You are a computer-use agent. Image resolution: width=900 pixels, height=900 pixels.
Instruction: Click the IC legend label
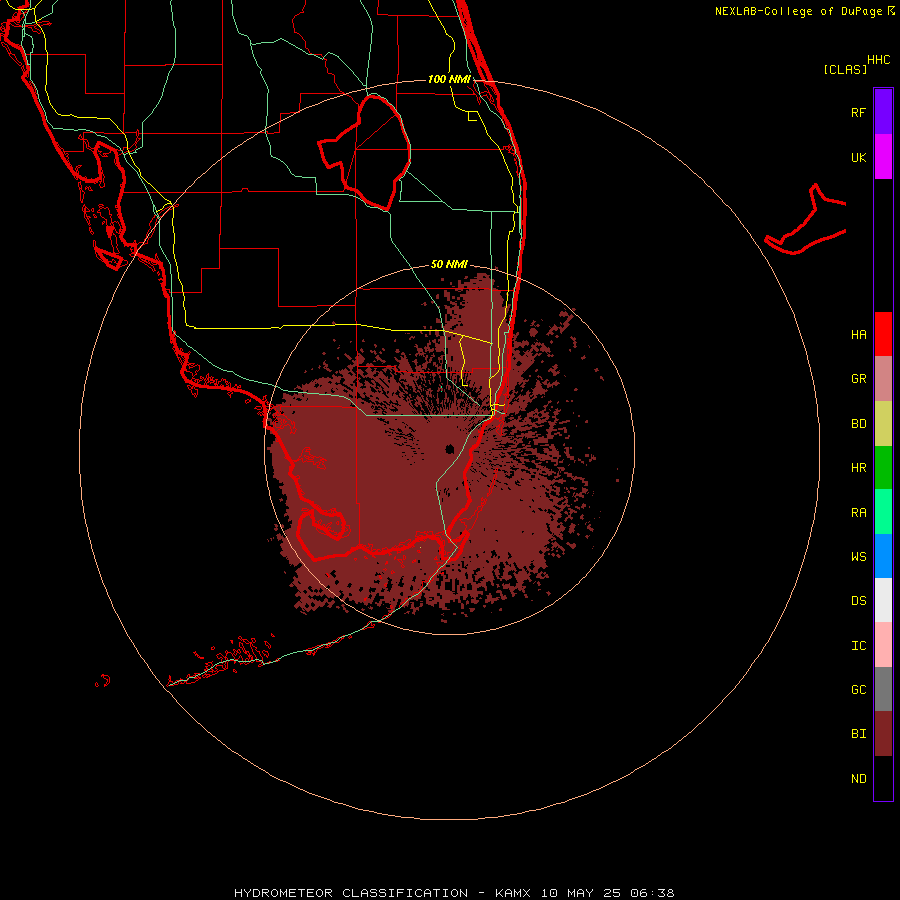click(858, 645)
